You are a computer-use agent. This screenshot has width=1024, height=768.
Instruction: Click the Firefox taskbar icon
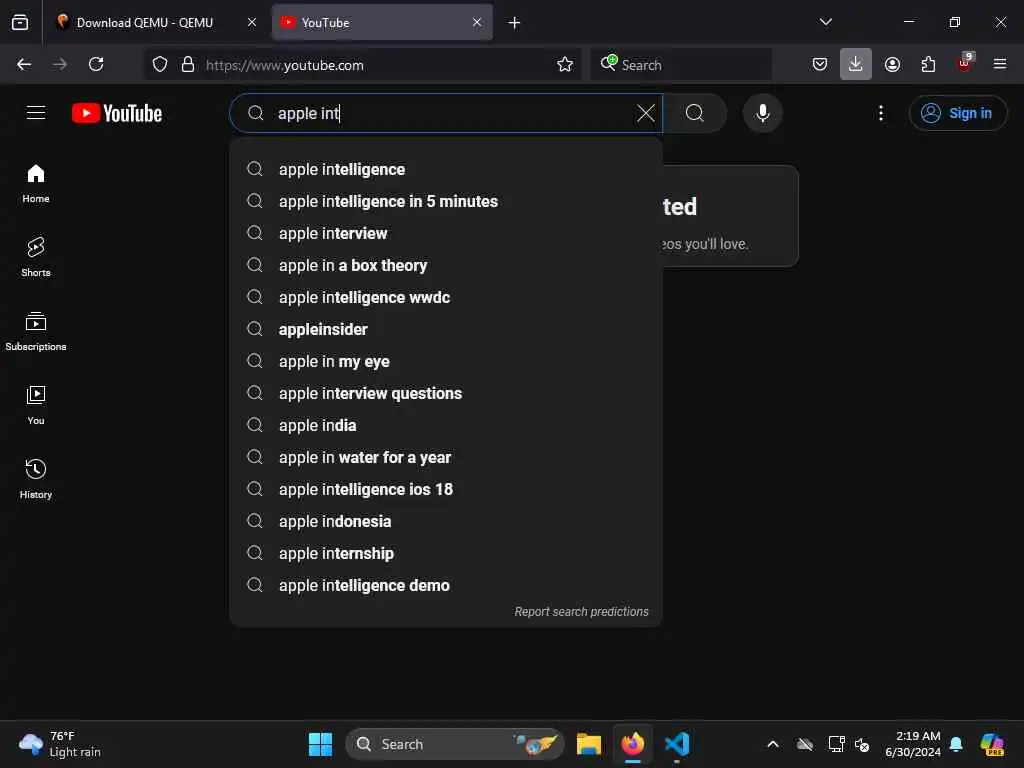[x=633, y=744]
